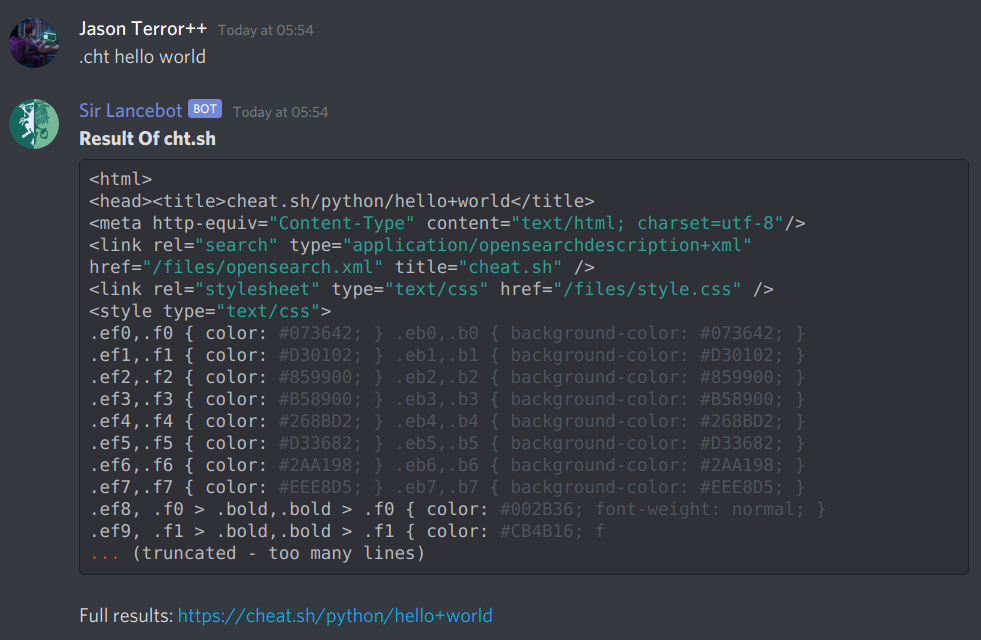The width and height of the screenshot is (981, 640).
Task: Click the meta http-equiv Content-Type line
Action: tap(447, 223)
